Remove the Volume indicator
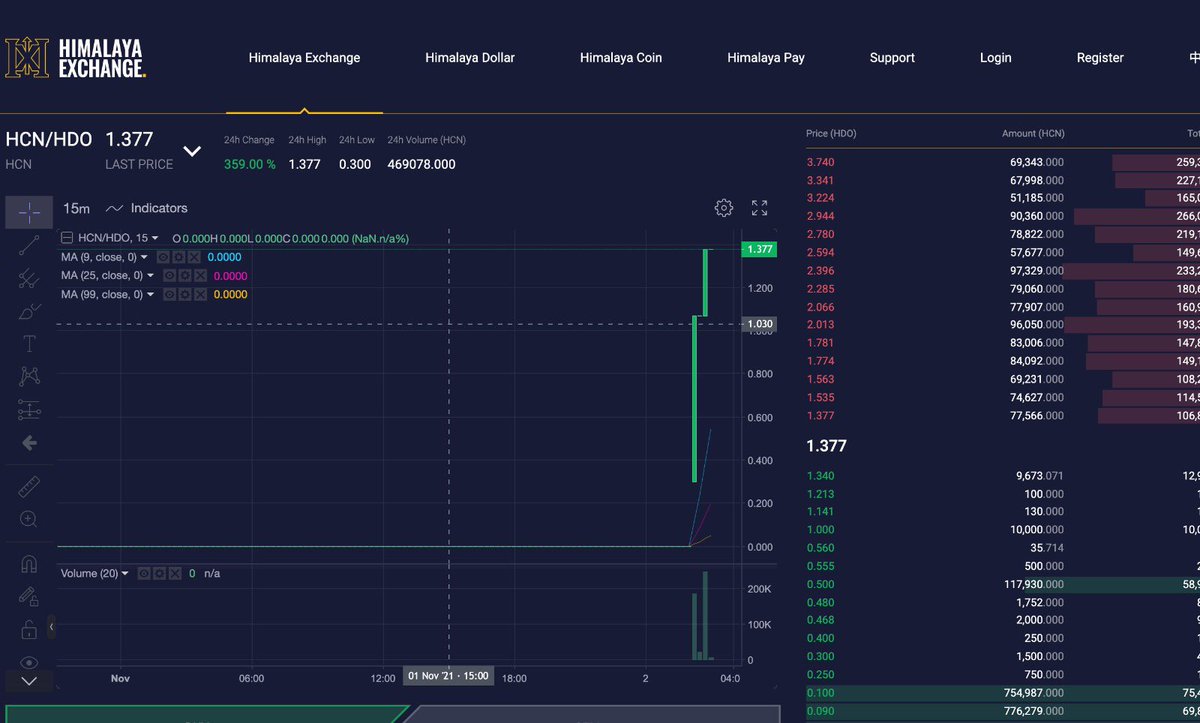1200x723 pixels. [173, 574]
